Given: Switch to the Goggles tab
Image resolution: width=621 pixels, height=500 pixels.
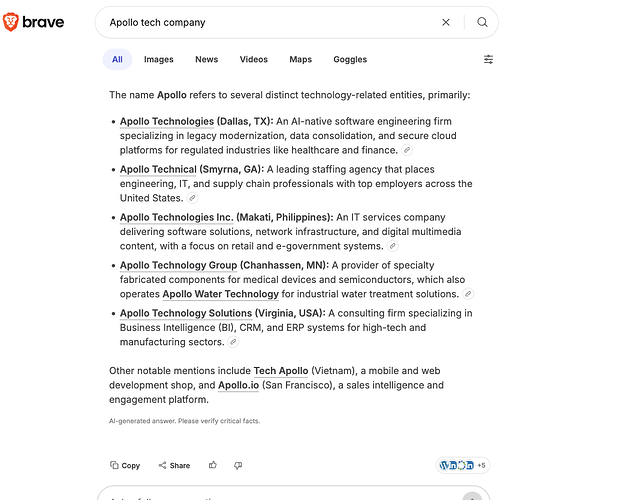Looking at the screenshot, I should click(350, 59).
